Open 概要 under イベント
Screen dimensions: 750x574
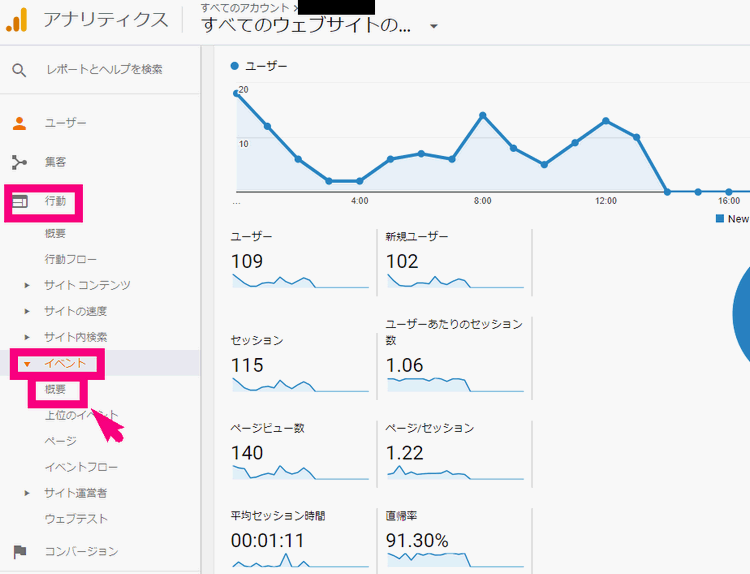[x=55, y=389]
